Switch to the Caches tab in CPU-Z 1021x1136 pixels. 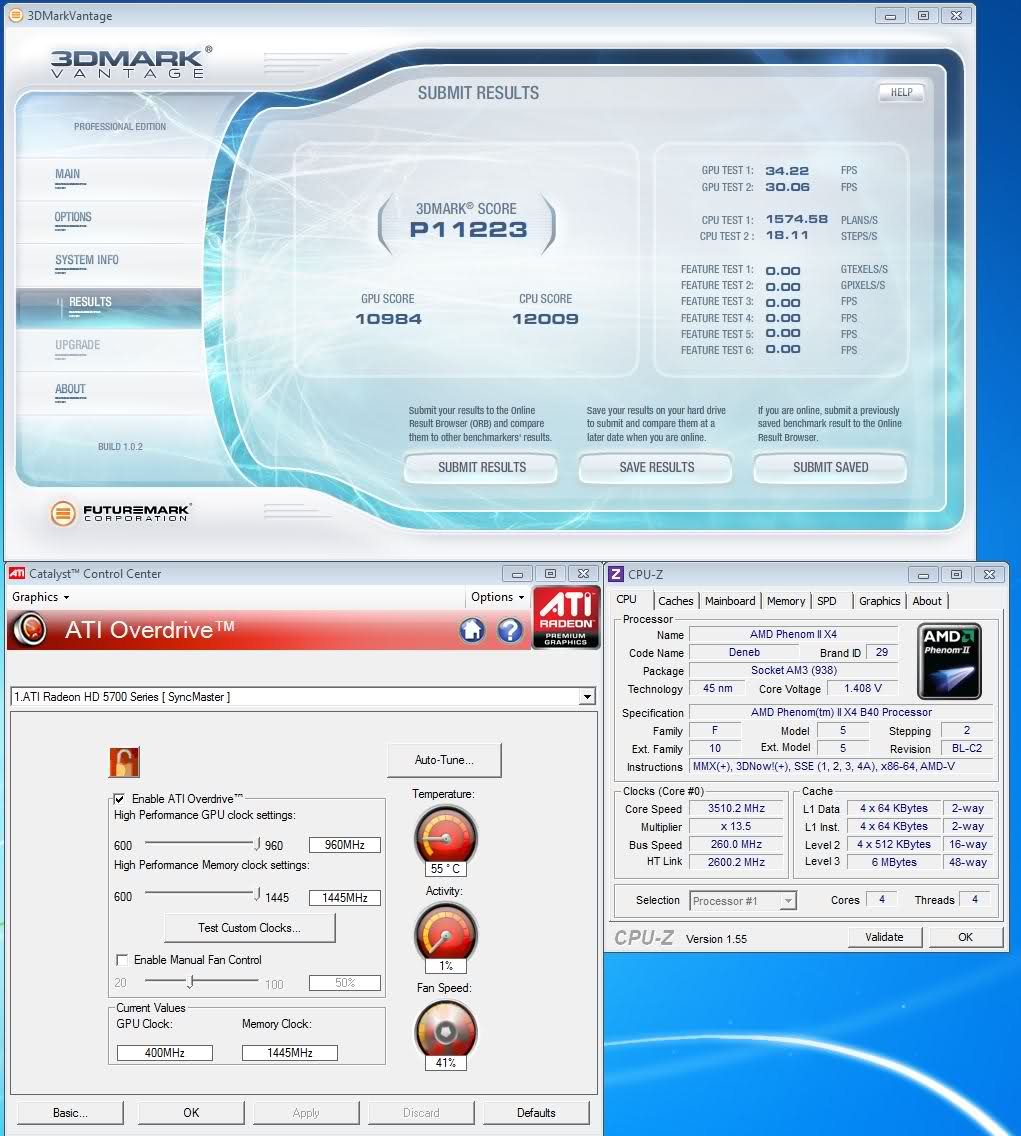pyautogui.click(x=676, y=601)
